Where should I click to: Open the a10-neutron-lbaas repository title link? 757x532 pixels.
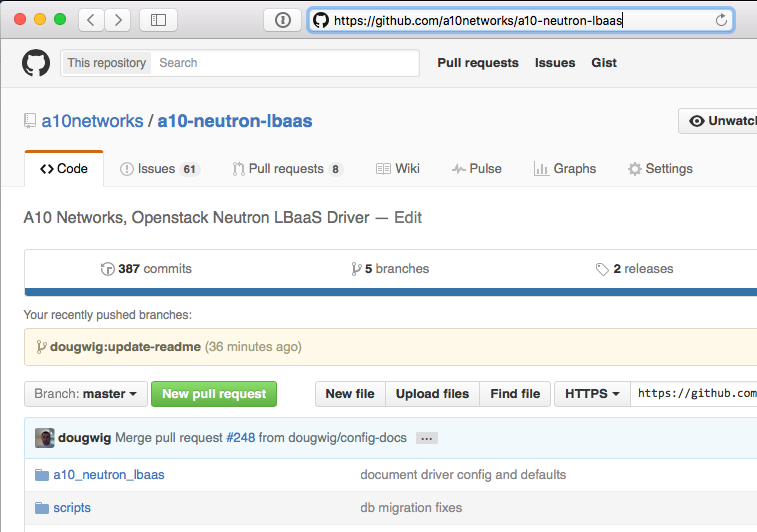coord(235,121)
